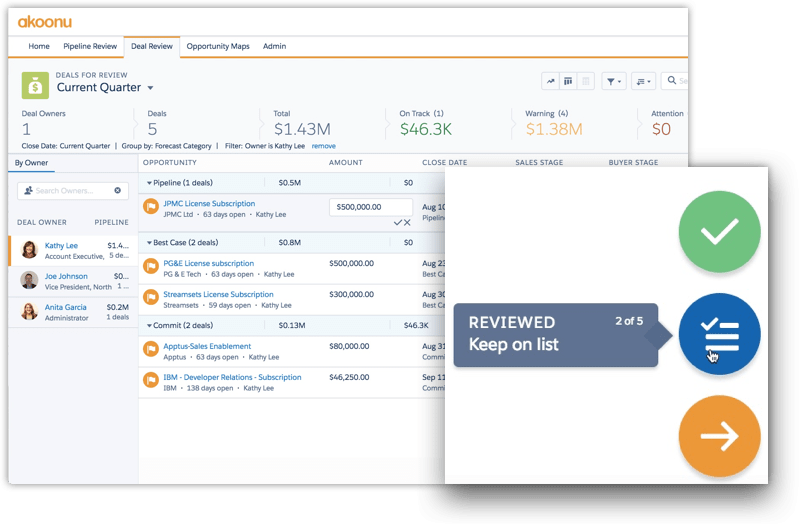Click the Sales Stage column header
Screen dimensions: 799x527
tap(539, 163)
